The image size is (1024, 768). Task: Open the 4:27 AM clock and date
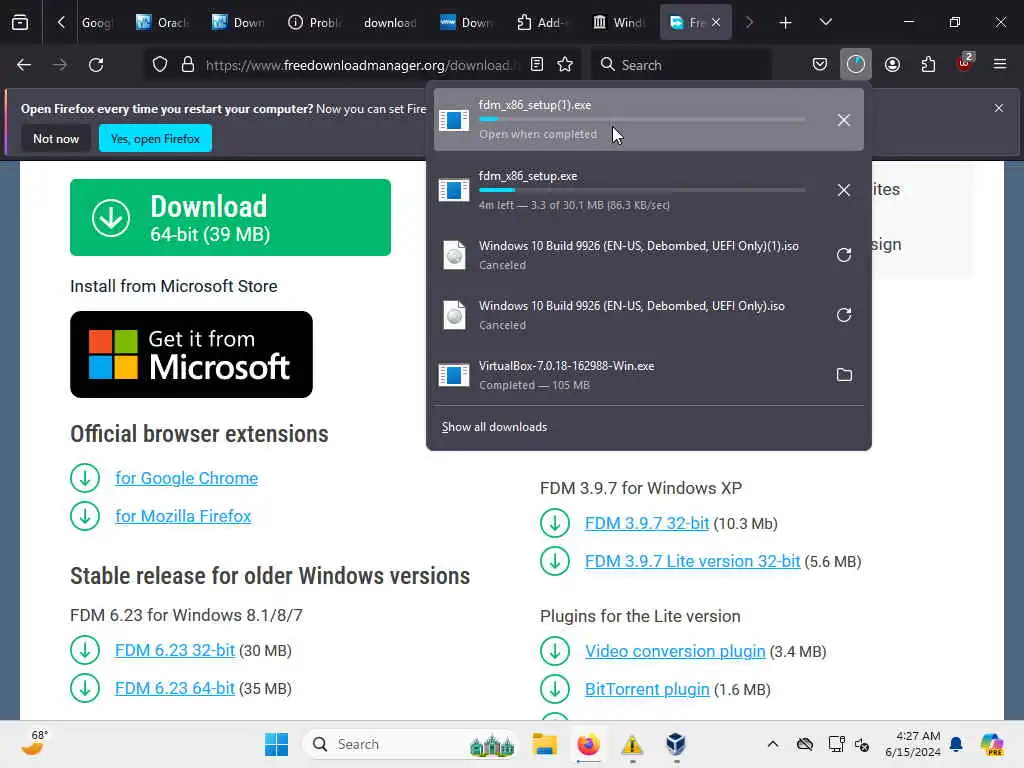click(912, 744)
